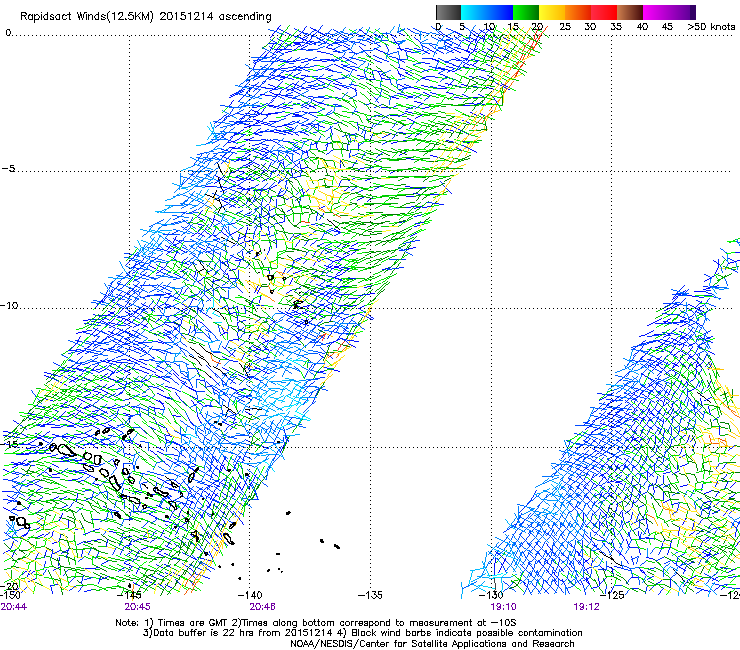Viewport: 740px width, 650px height.
Task: Click the longitude label '-130'
Action: pos(491,595)
